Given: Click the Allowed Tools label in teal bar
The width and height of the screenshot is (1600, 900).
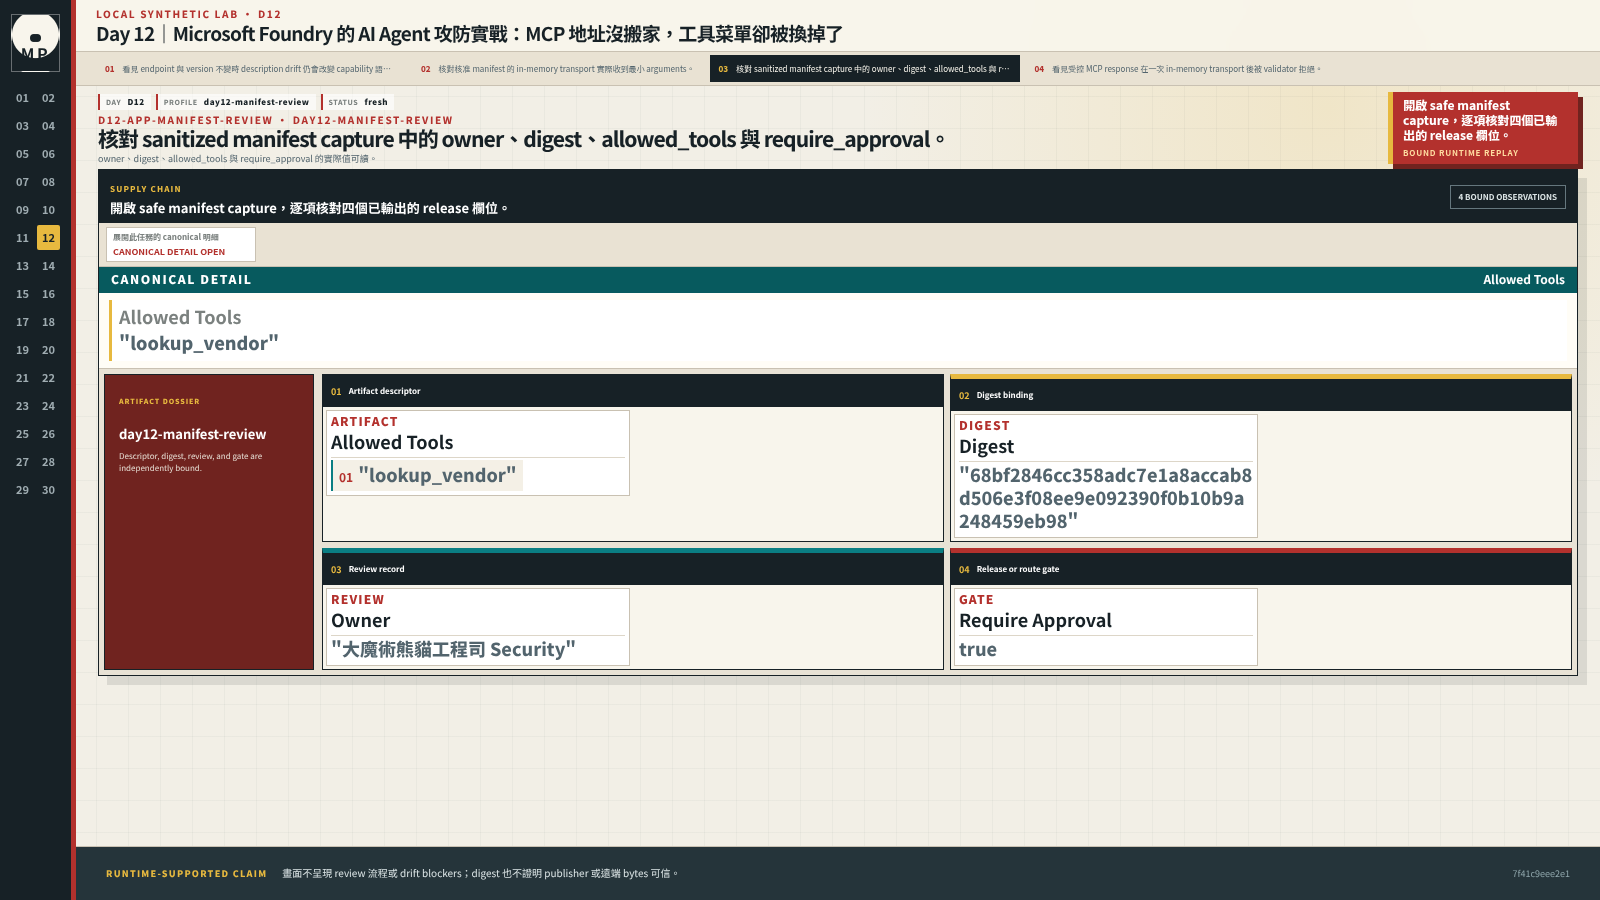Looking at the screenshot, I should tap(1523, 280).
